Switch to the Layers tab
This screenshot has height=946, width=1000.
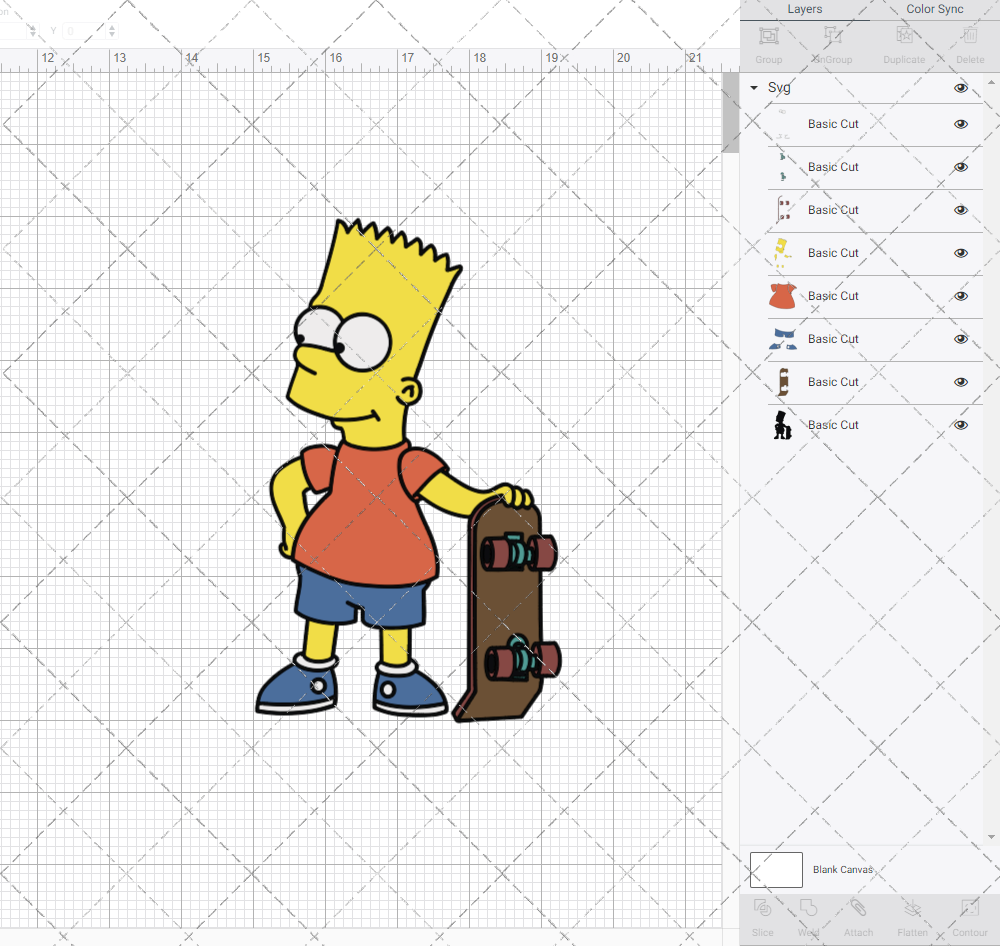(x=804, y=10)
